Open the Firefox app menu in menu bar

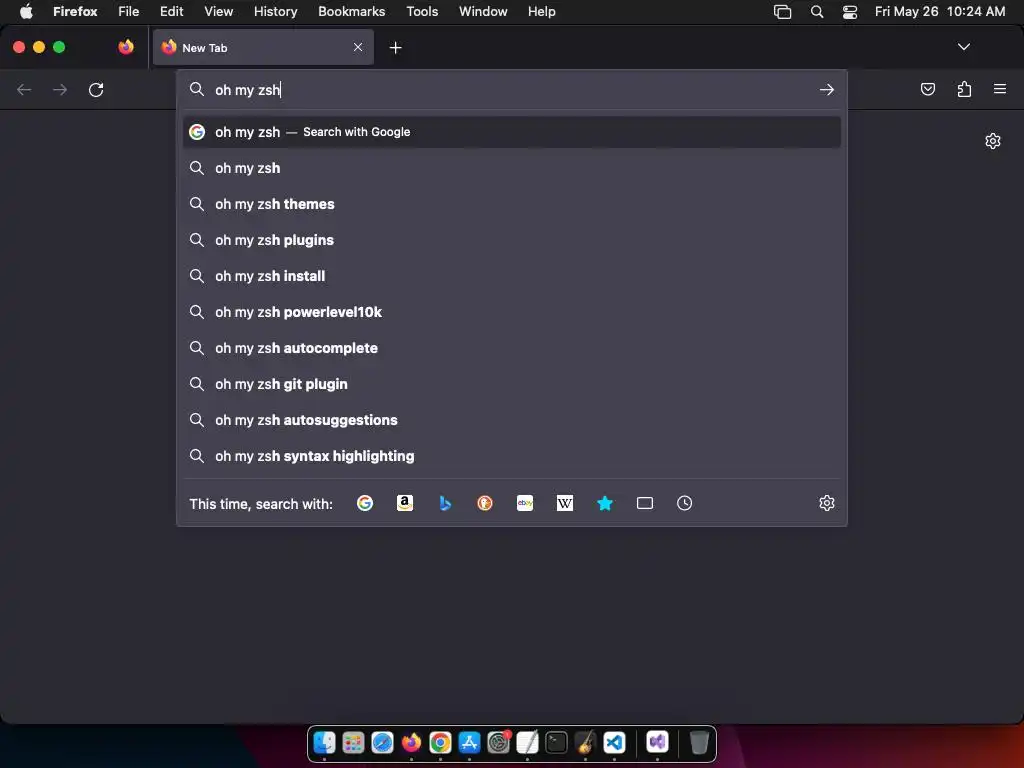pos(75,11)
